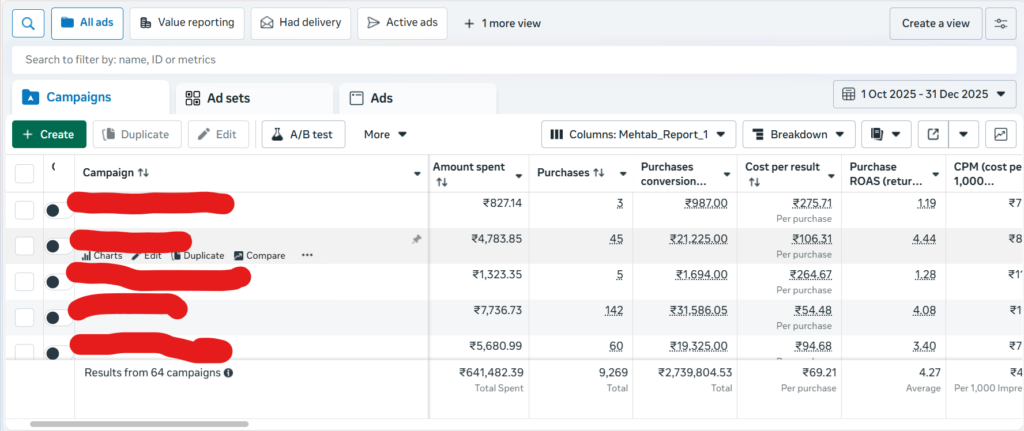
Task: Click Compare in hovered campaign row
Action: point(260,255)
